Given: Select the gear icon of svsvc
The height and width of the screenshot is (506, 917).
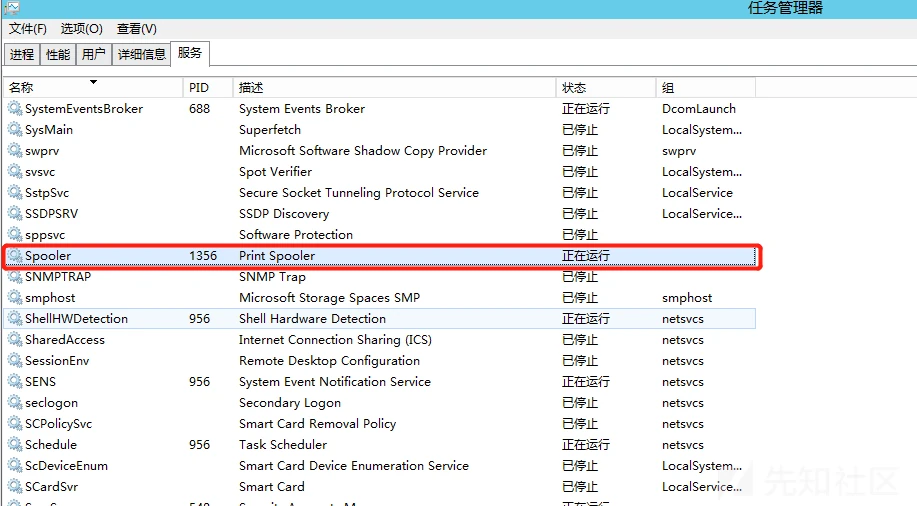Looking at the screenshot, I should [x=15, y=171].
